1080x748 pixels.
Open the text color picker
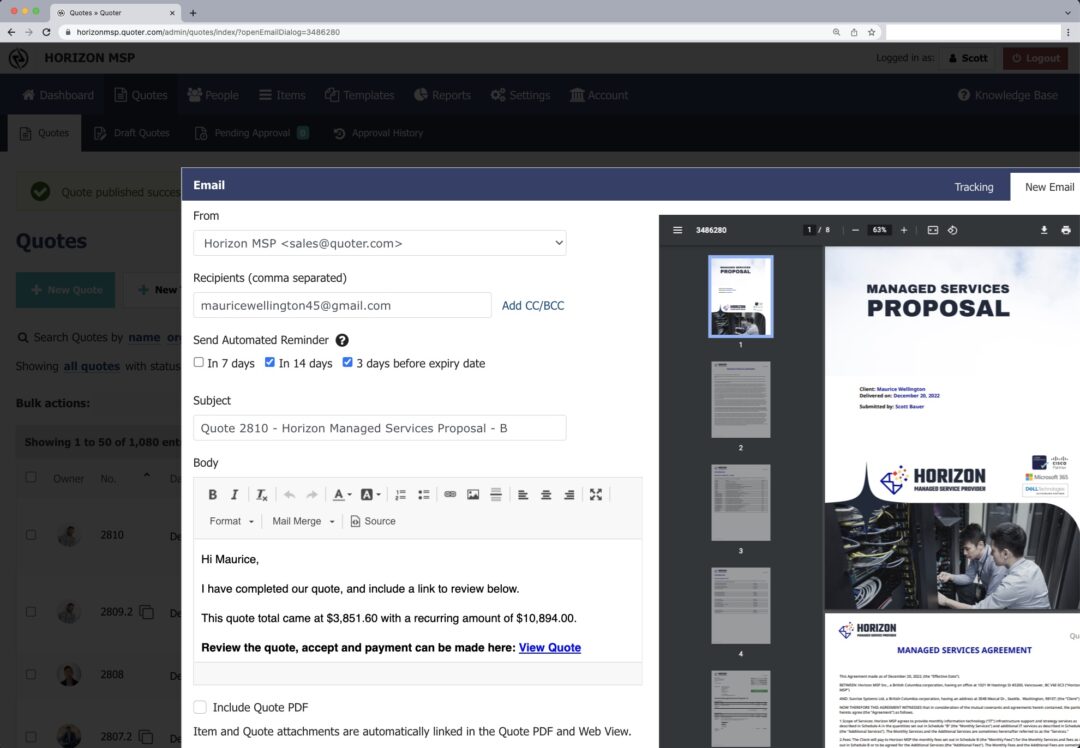341,494
